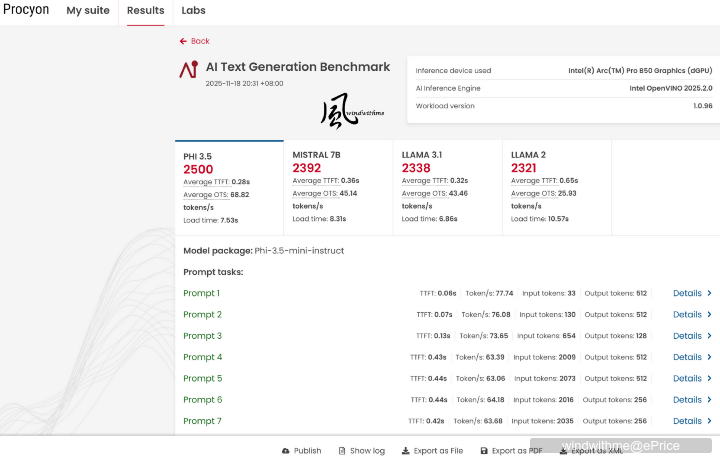Expand details chevron for Prompt 4

click(x=709, y=357)
